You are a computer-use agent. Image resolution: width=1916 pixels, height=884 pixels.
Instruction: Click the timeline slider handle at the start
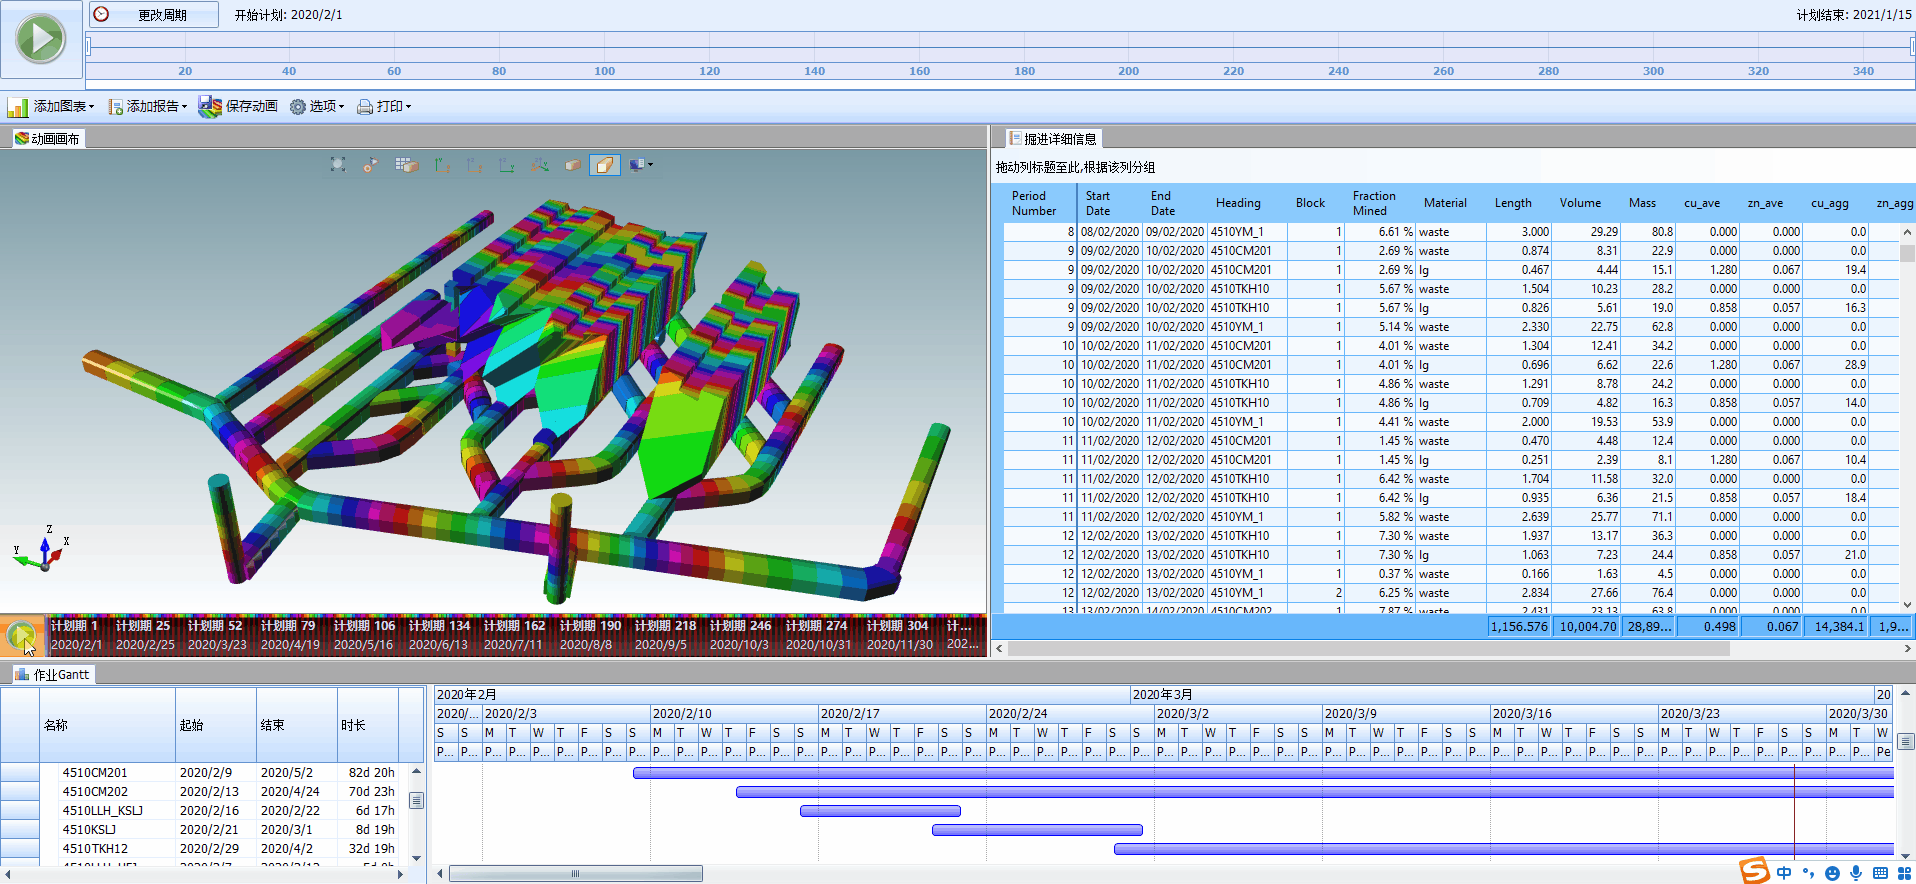point(89,45)
